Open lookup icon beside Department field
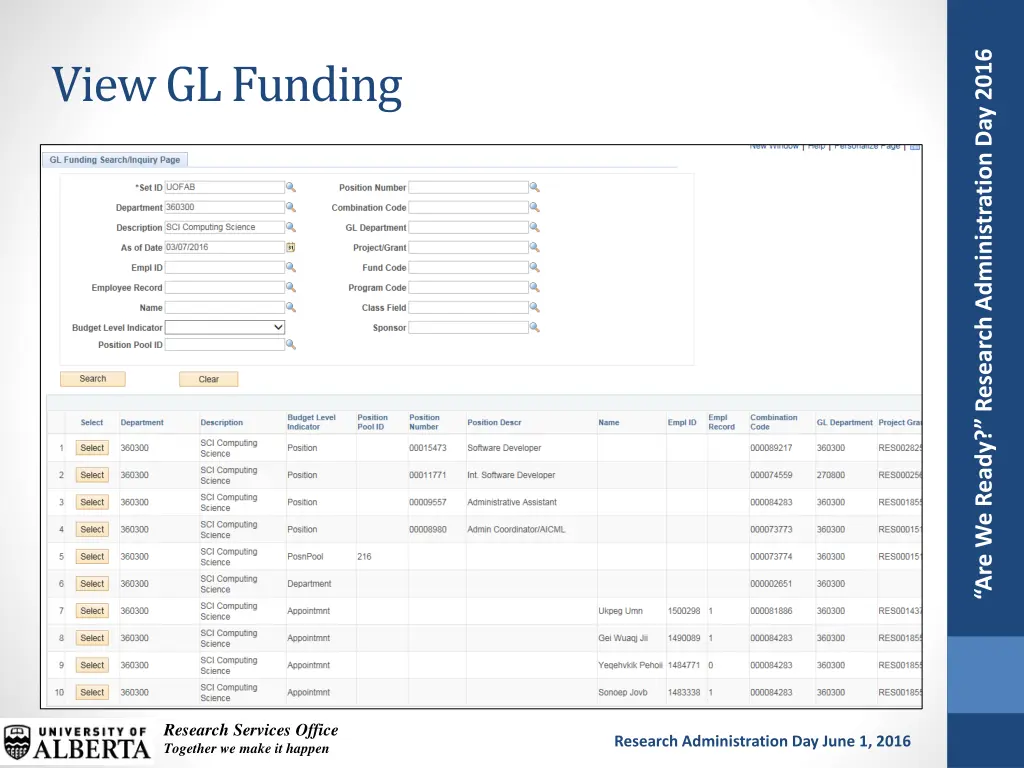 click(291, 207)
